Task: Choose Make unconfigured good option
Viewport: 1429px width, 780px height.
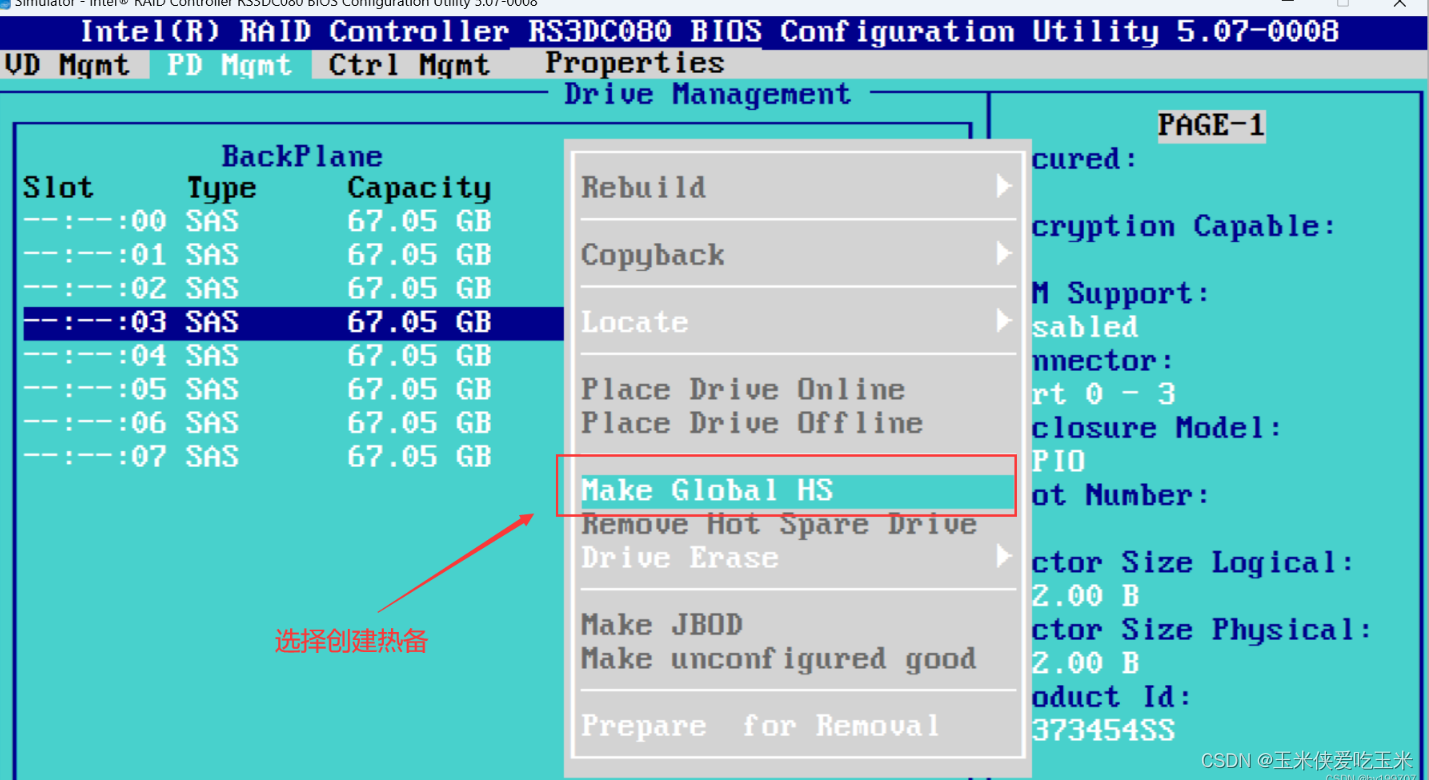Action: [779, 659]
